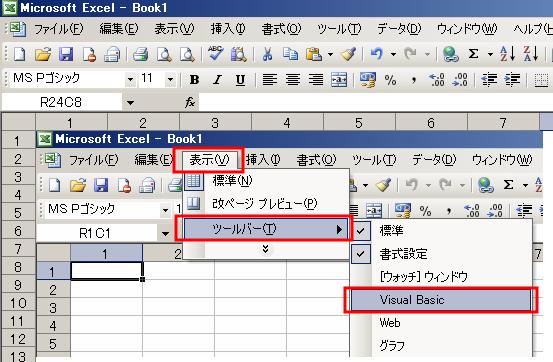Expand the R24C8 name box dropdown
553x362 pixels.
click(x=130, y=103)
